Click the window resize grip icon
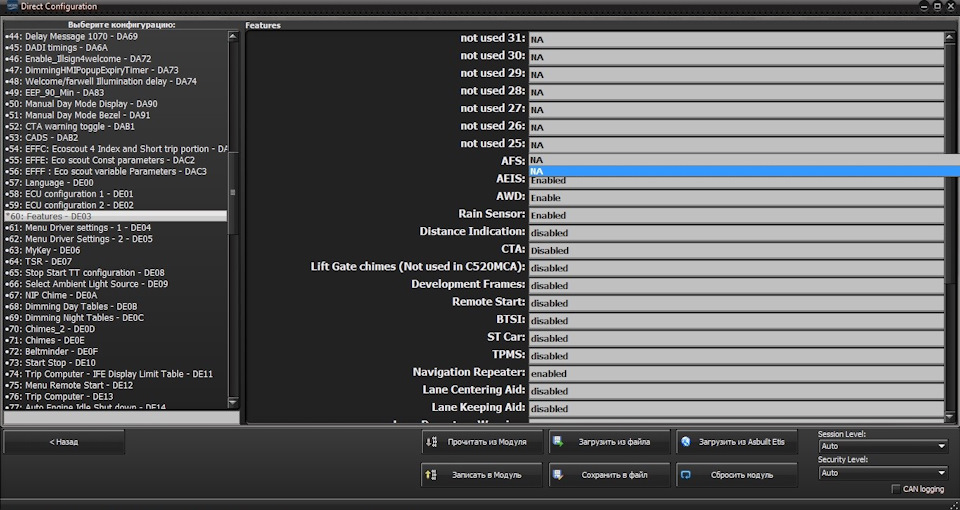This screenshot has height=510, width=960. click(x=952, y=504)
